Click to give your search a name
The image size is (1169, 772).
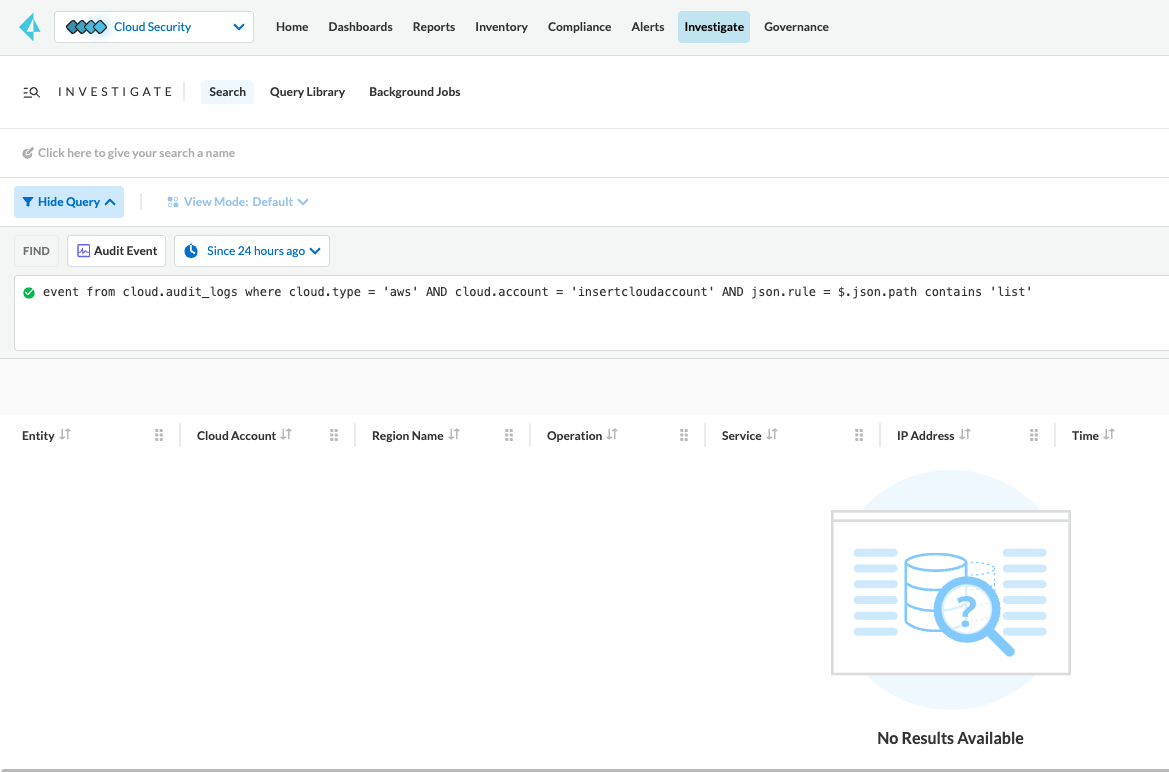[x=136, y=153]
